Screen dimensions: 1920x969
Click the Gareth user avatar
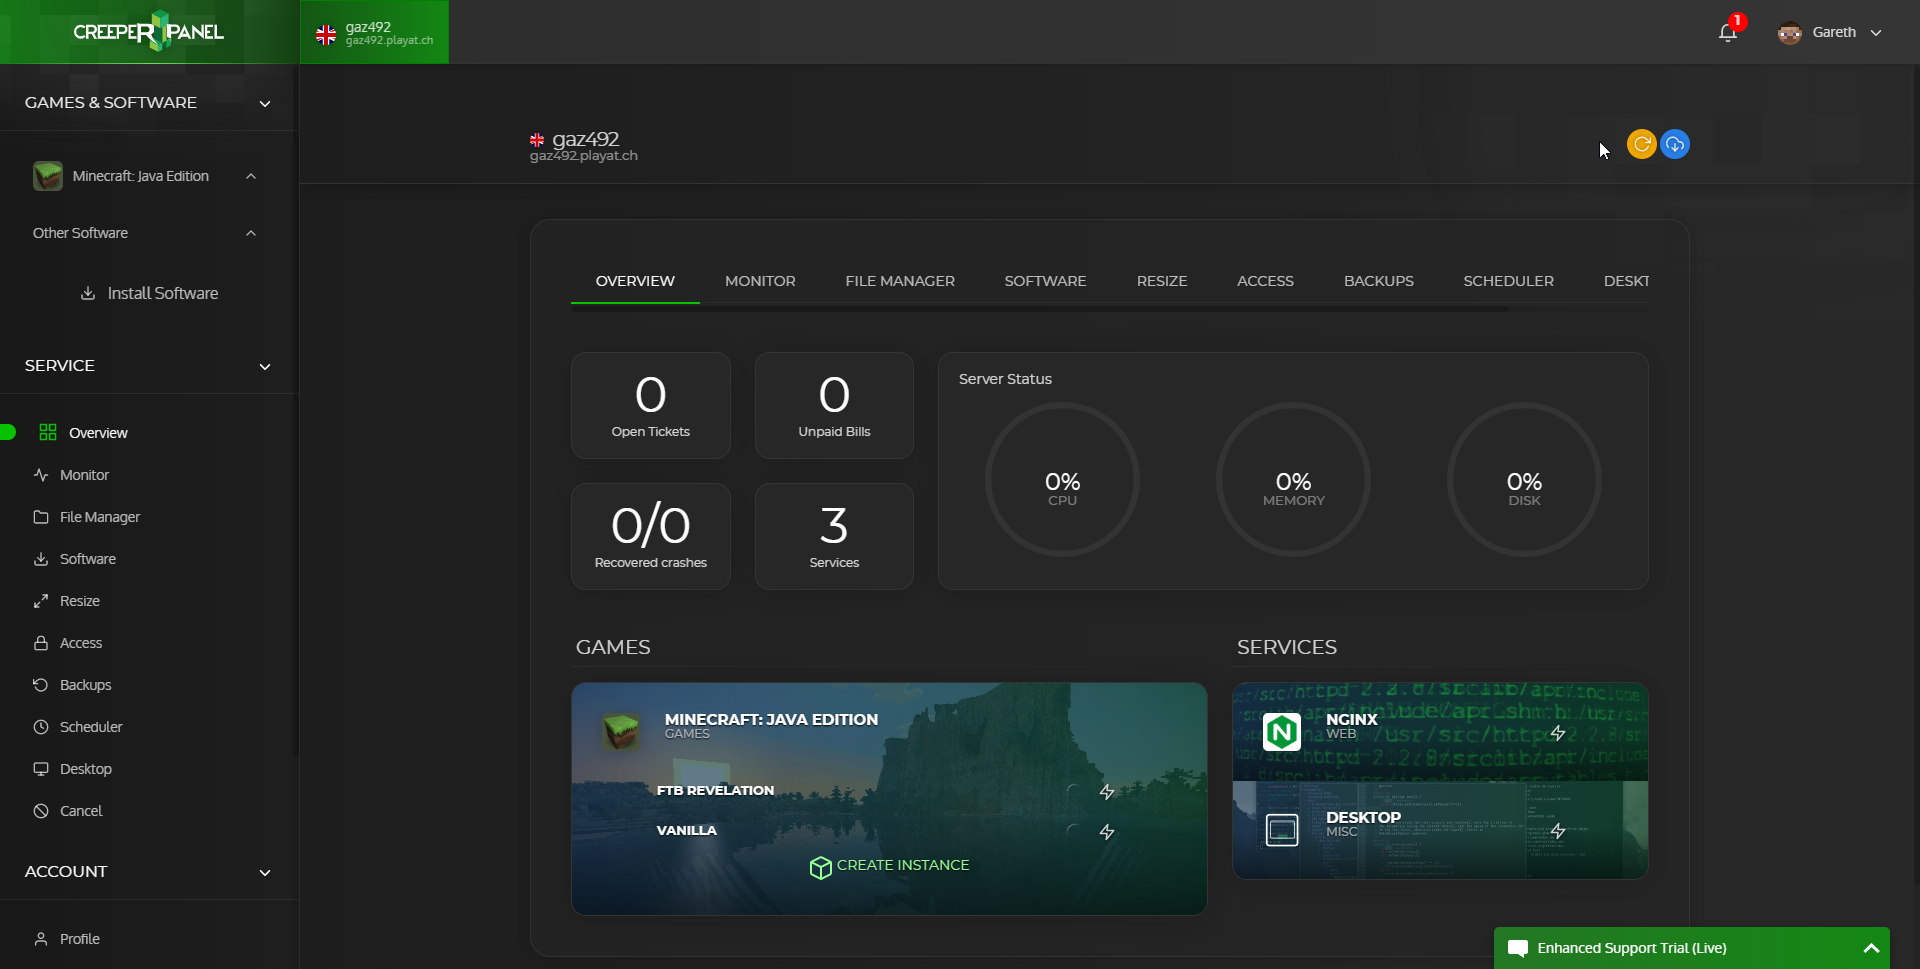(x=1790, y=33)
